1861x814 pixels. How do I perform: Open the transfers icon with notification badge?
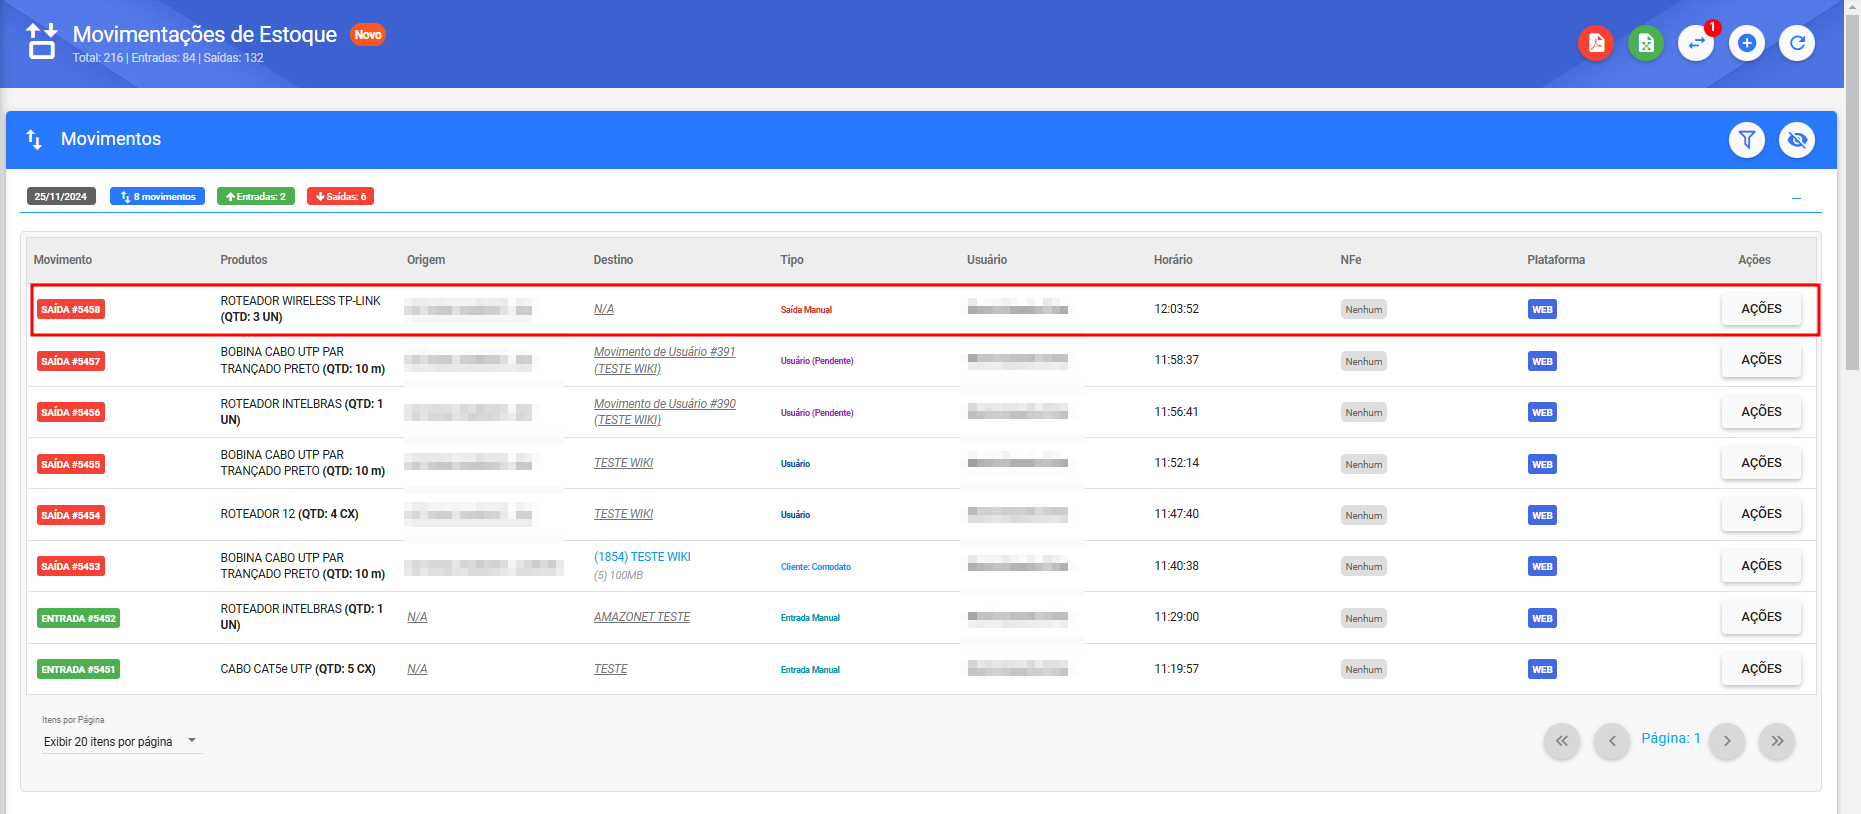tap(1696, 43)
